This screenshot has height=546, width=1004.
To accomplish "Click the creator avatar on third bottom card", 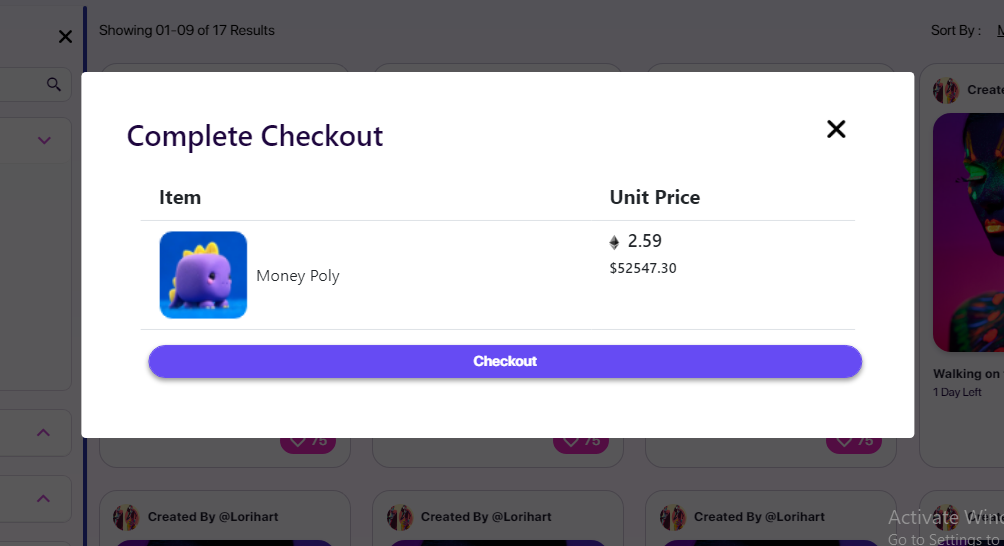I will coord(672,517).
